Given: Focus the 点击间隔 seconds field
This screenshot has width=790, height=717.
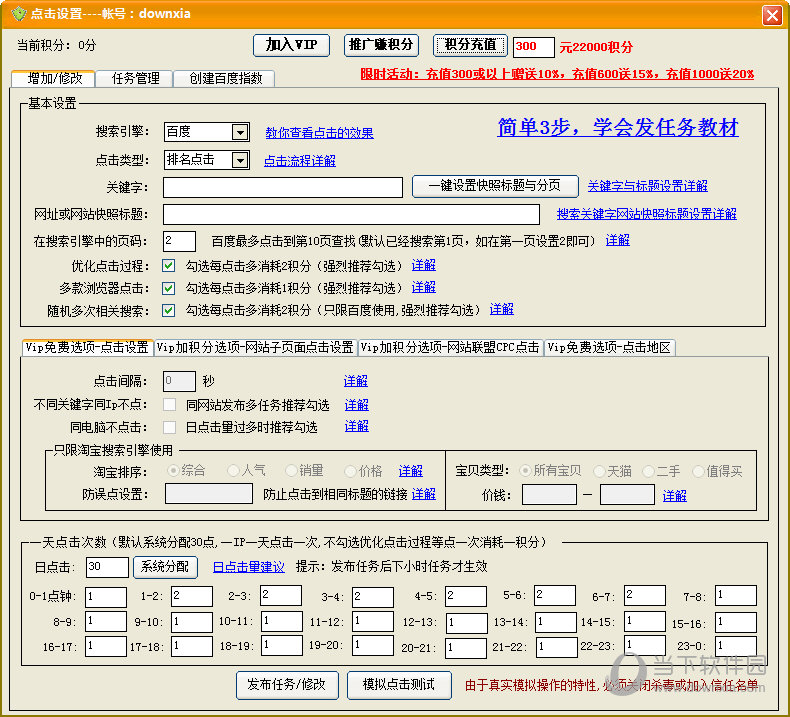Looking at the screenshot, I should click(x=179, y=381).
